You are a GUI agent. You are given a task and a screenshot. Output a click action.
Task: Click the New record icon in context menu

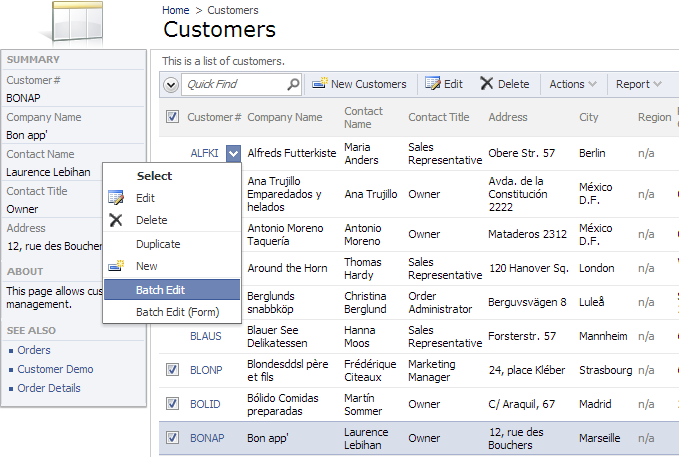(116, 266)
